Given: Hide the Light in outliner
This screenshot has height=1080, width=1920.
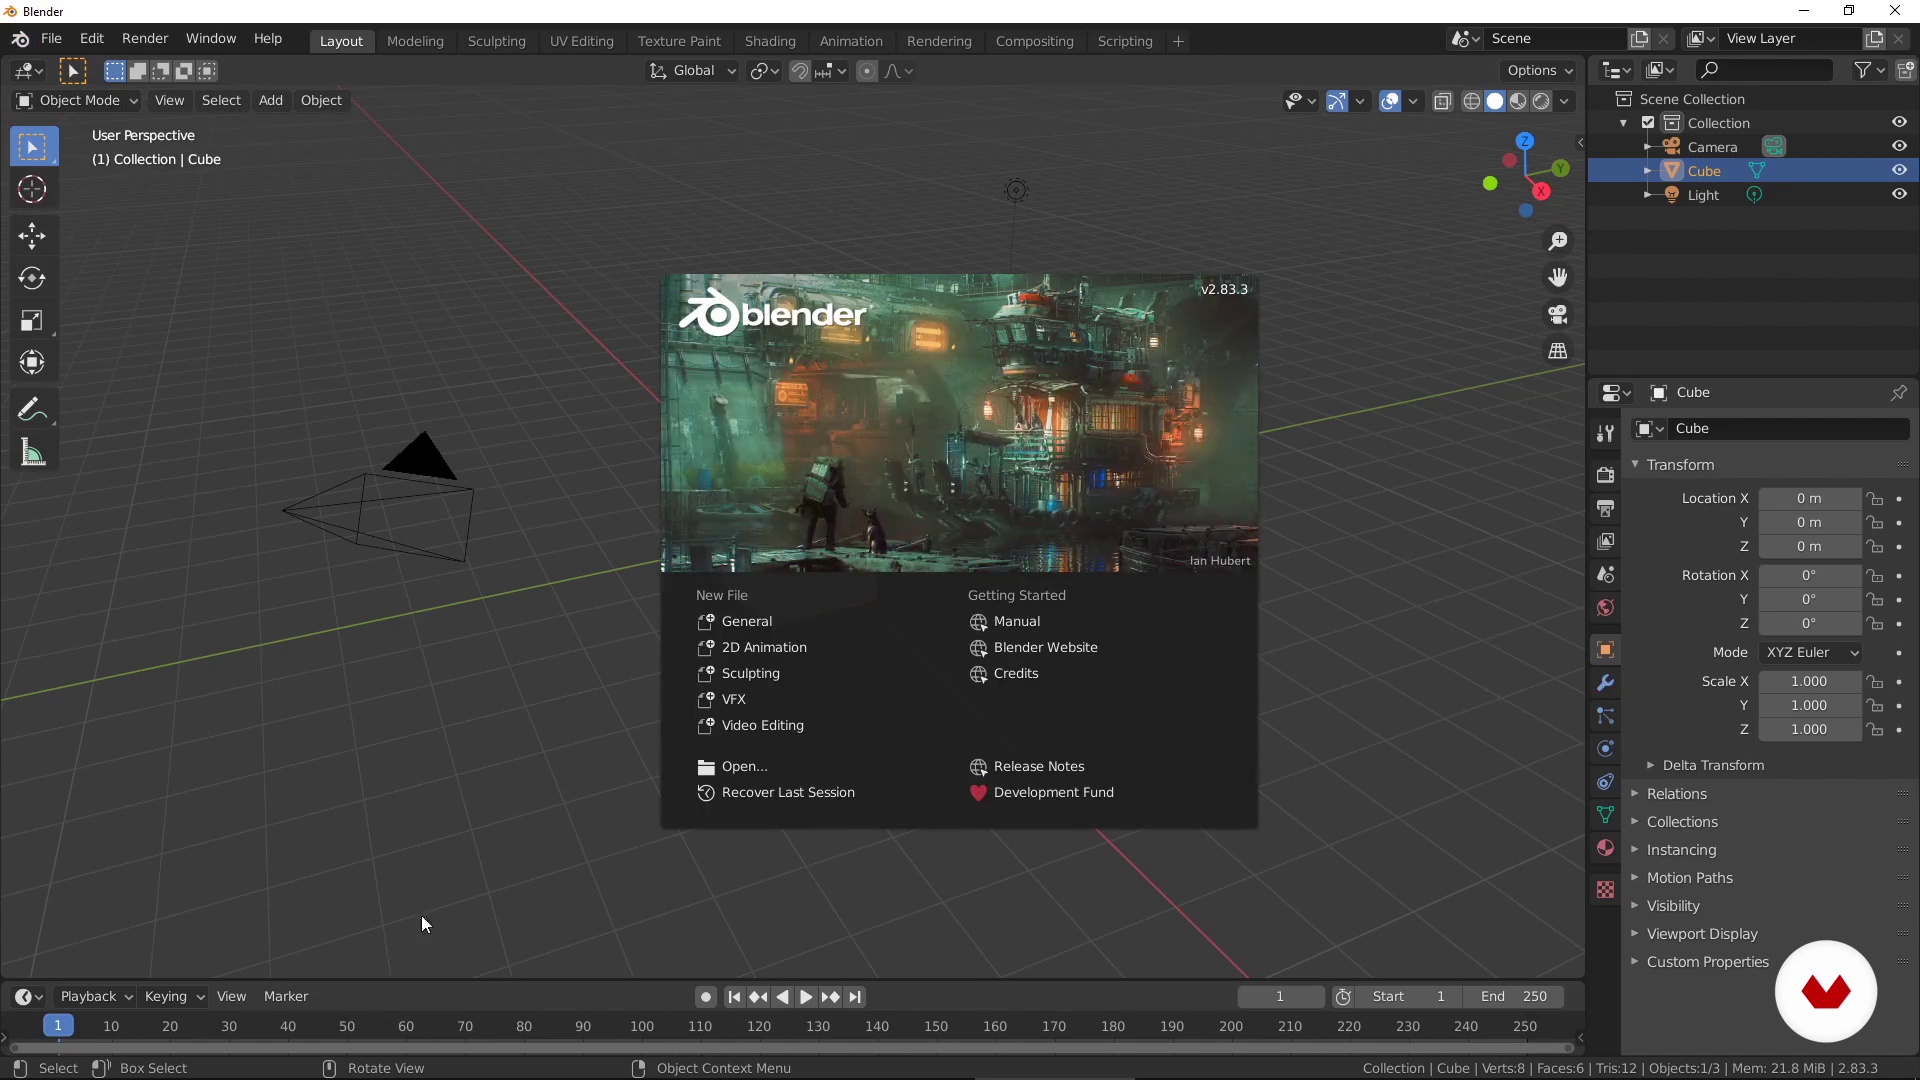Looking at the screenshot, I should pos(1899,195).
